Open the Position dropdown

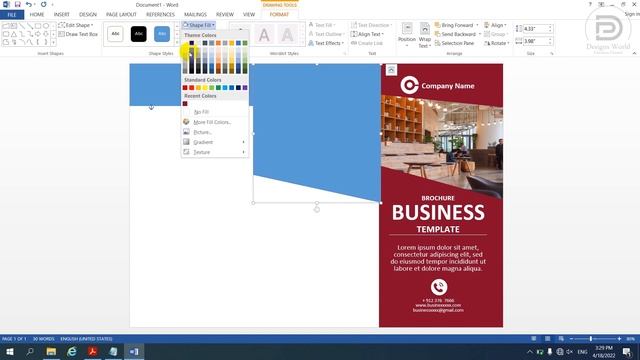(407, 35)
